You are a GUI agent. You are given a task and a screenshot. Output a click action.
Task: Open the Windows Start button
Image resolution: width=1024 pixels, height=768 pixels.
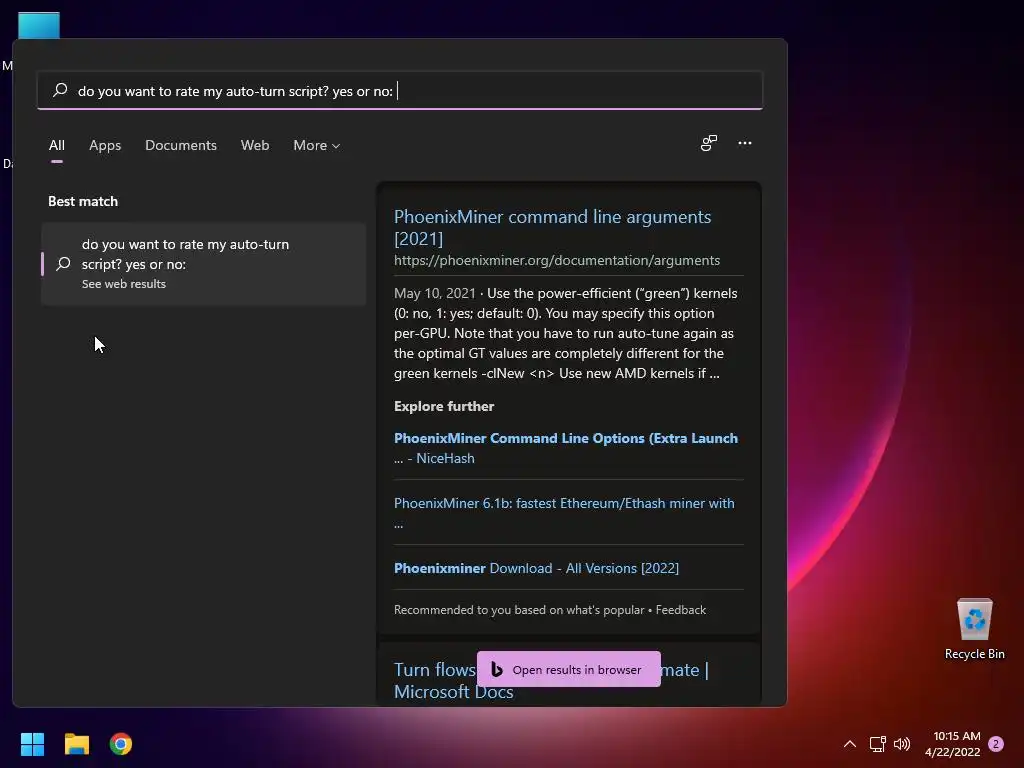tap(32, 744)
